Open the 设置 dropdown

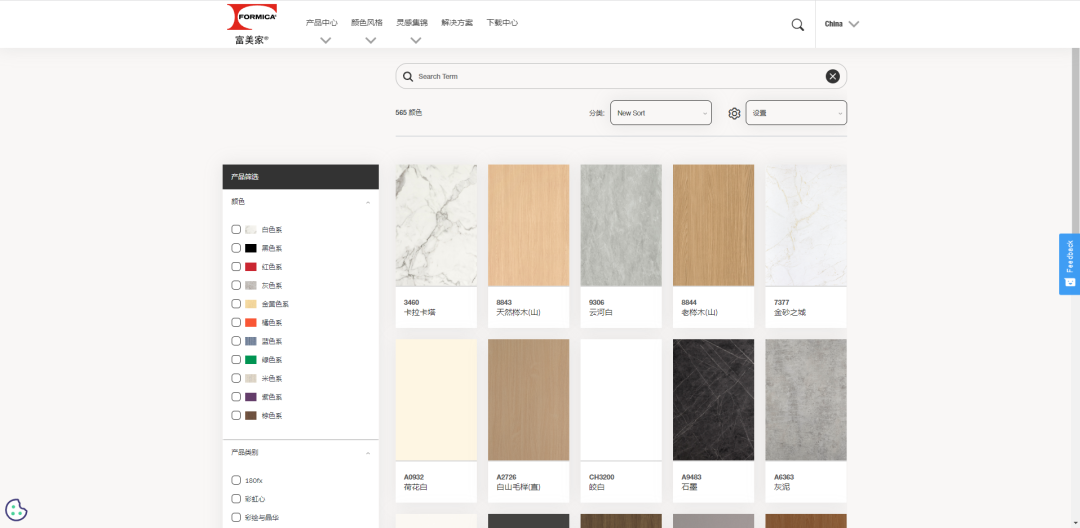tap(796, 113)
